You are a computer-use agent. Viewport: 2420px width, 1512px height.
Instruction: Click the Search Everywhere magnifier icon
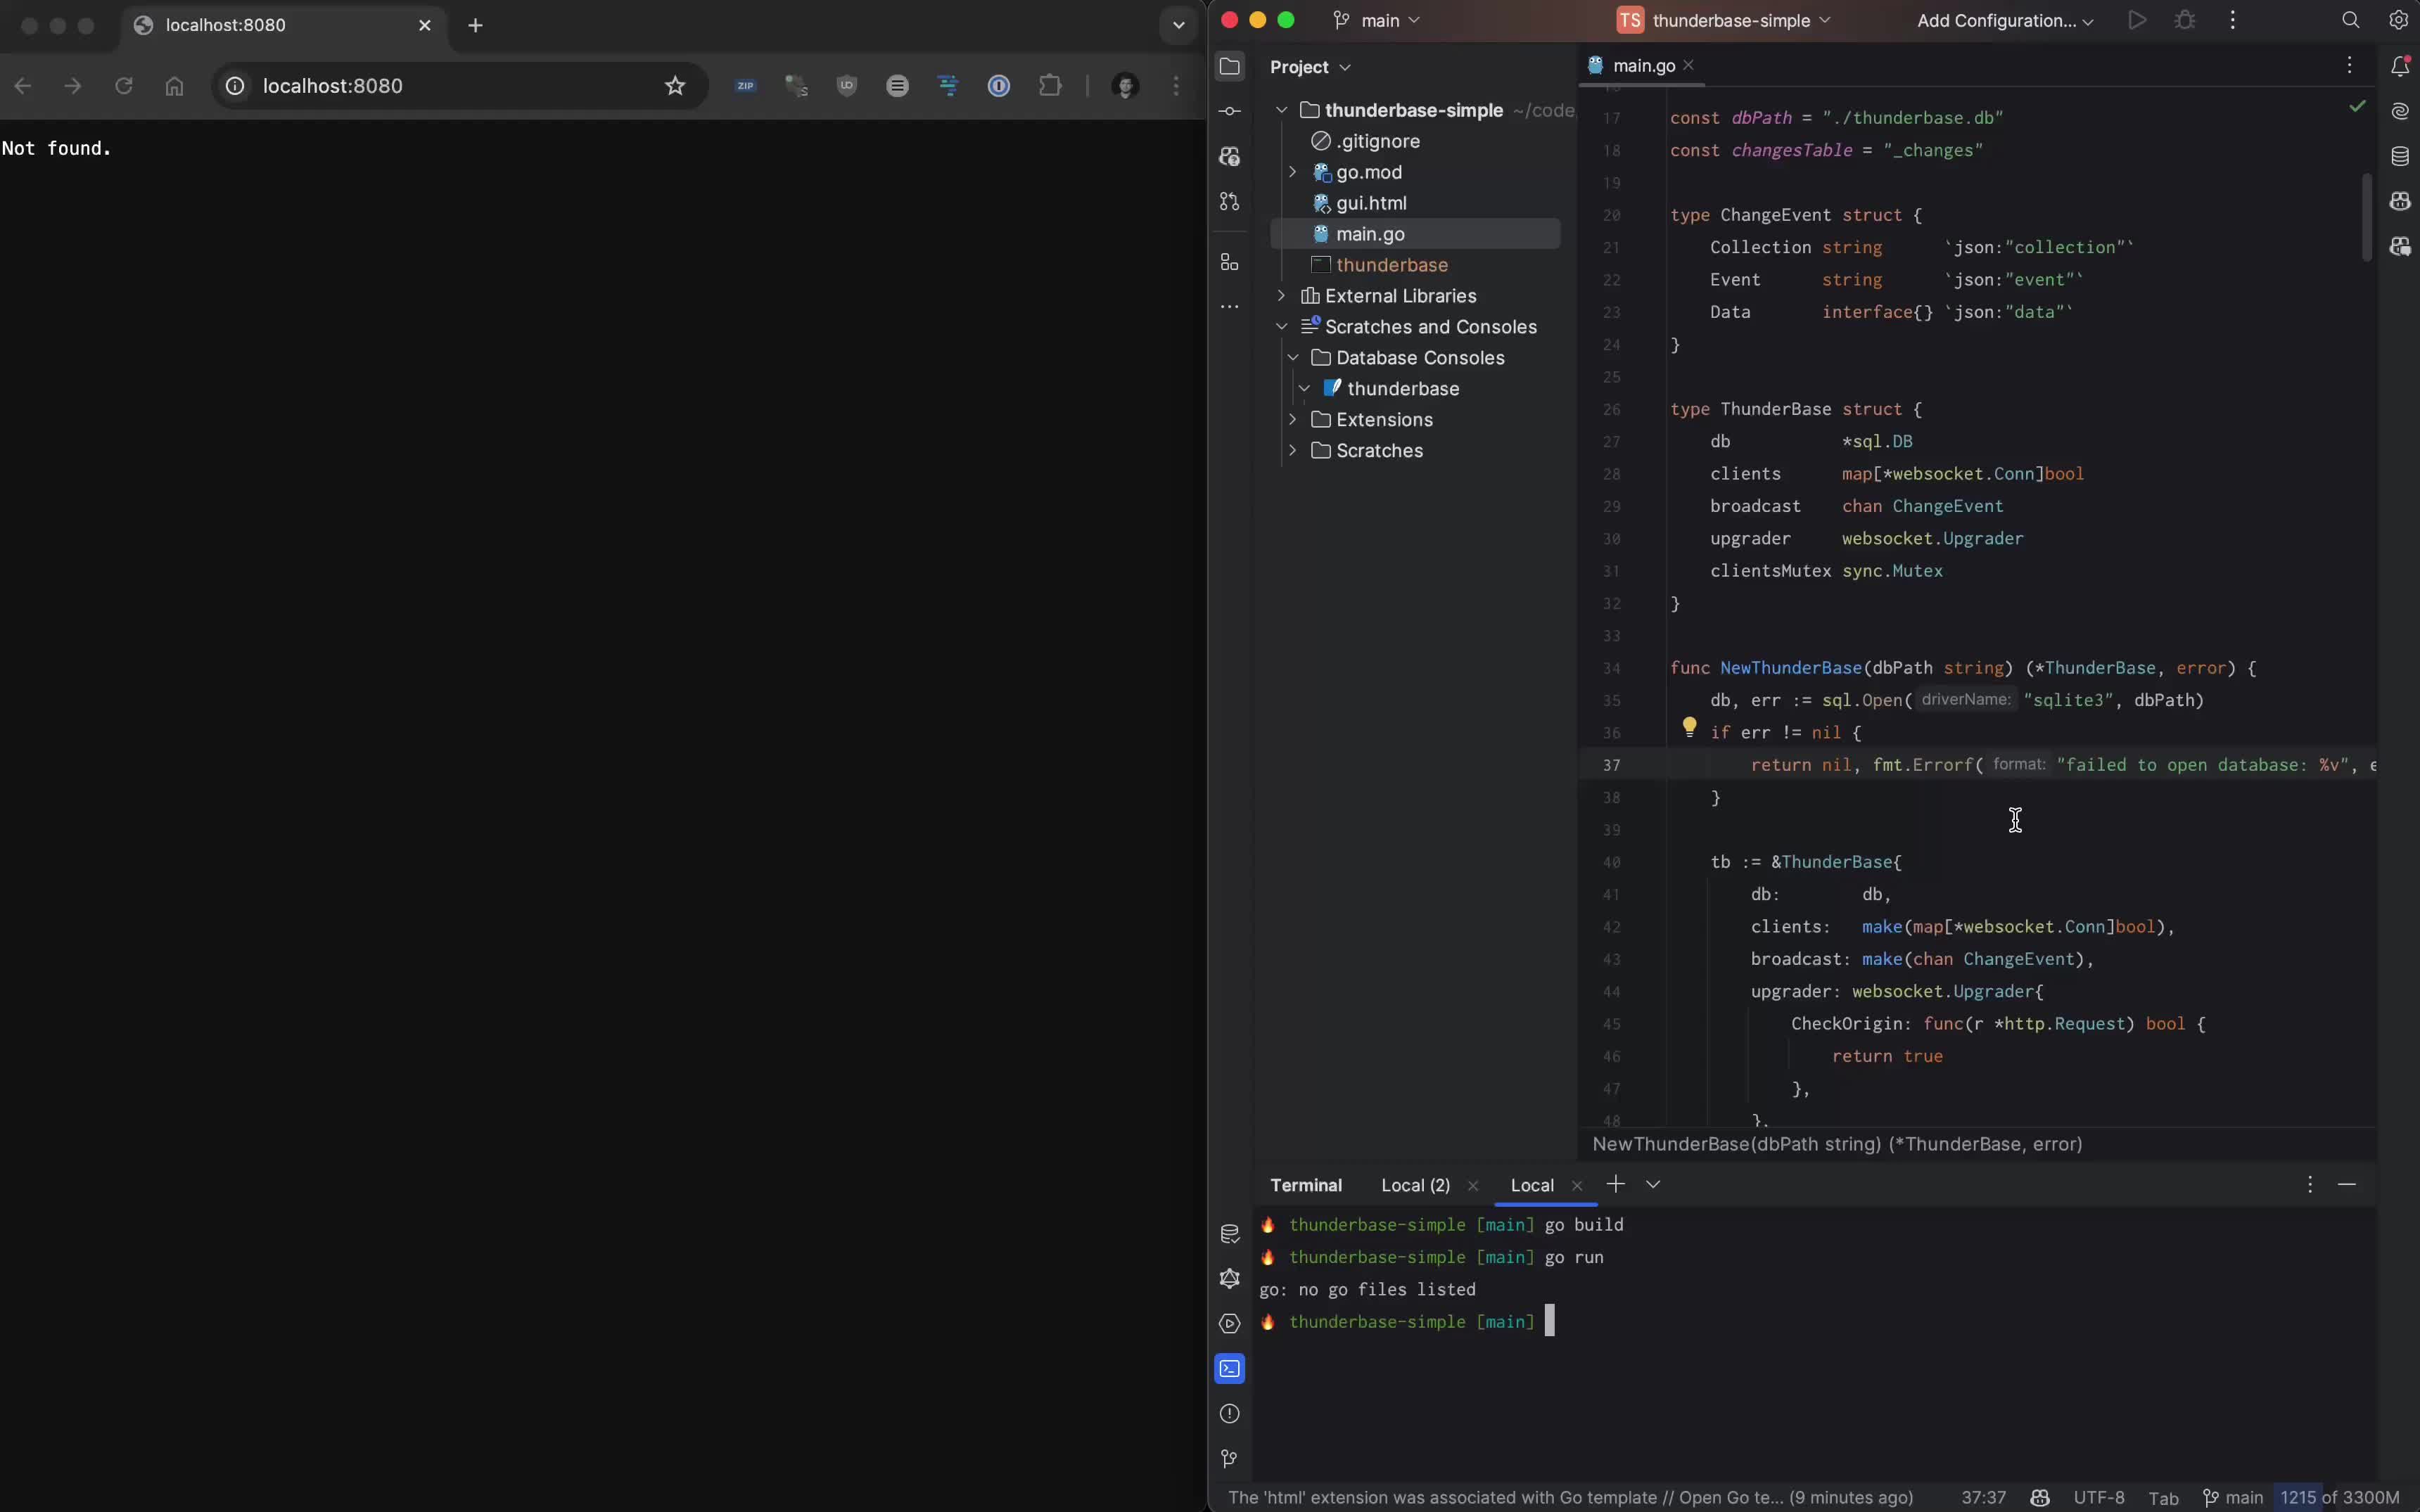[x=2350, y=20]
